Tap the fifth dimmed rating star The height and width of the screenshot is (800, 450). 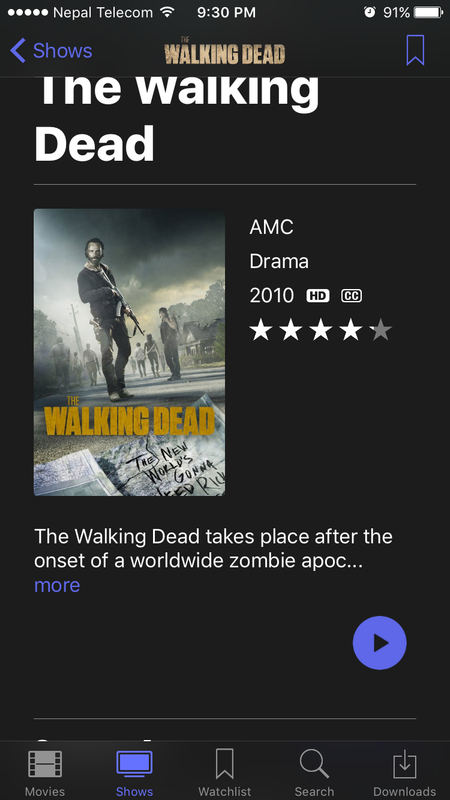pyautogui.click(x=381, y=331)
